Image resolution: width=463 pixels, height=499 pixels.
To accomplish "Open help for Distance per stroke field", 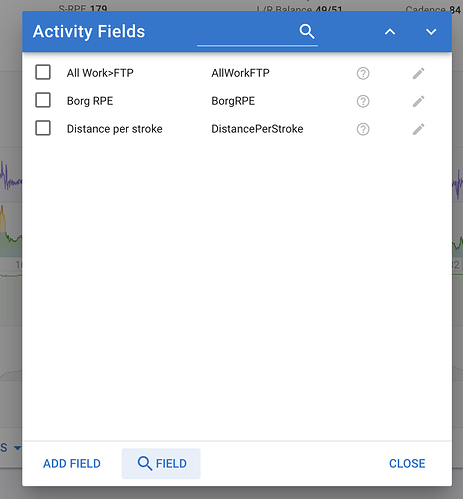I will pyautogui.click(x=363, y=129).
